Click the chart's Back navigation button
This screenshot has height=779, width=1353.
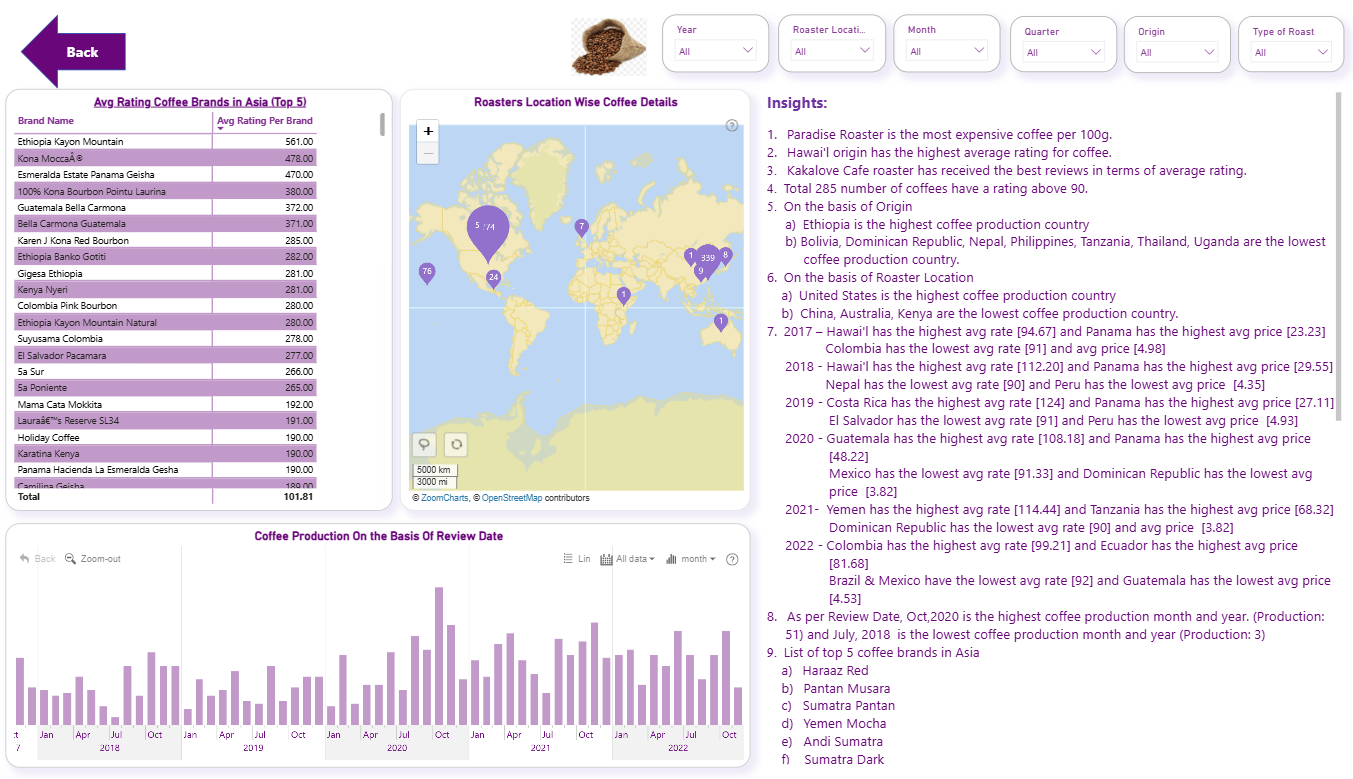[x=38, y=559]
